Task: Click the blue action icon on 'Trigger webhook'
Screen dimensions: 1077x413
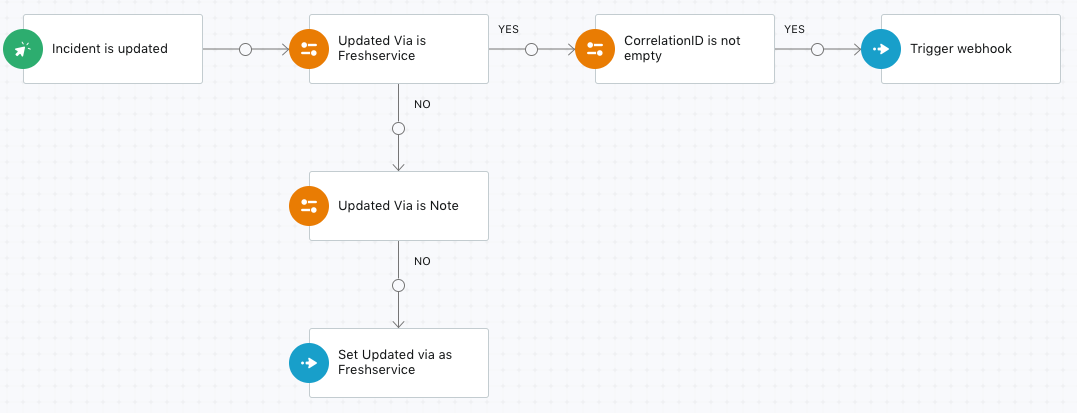Action: 881,49
